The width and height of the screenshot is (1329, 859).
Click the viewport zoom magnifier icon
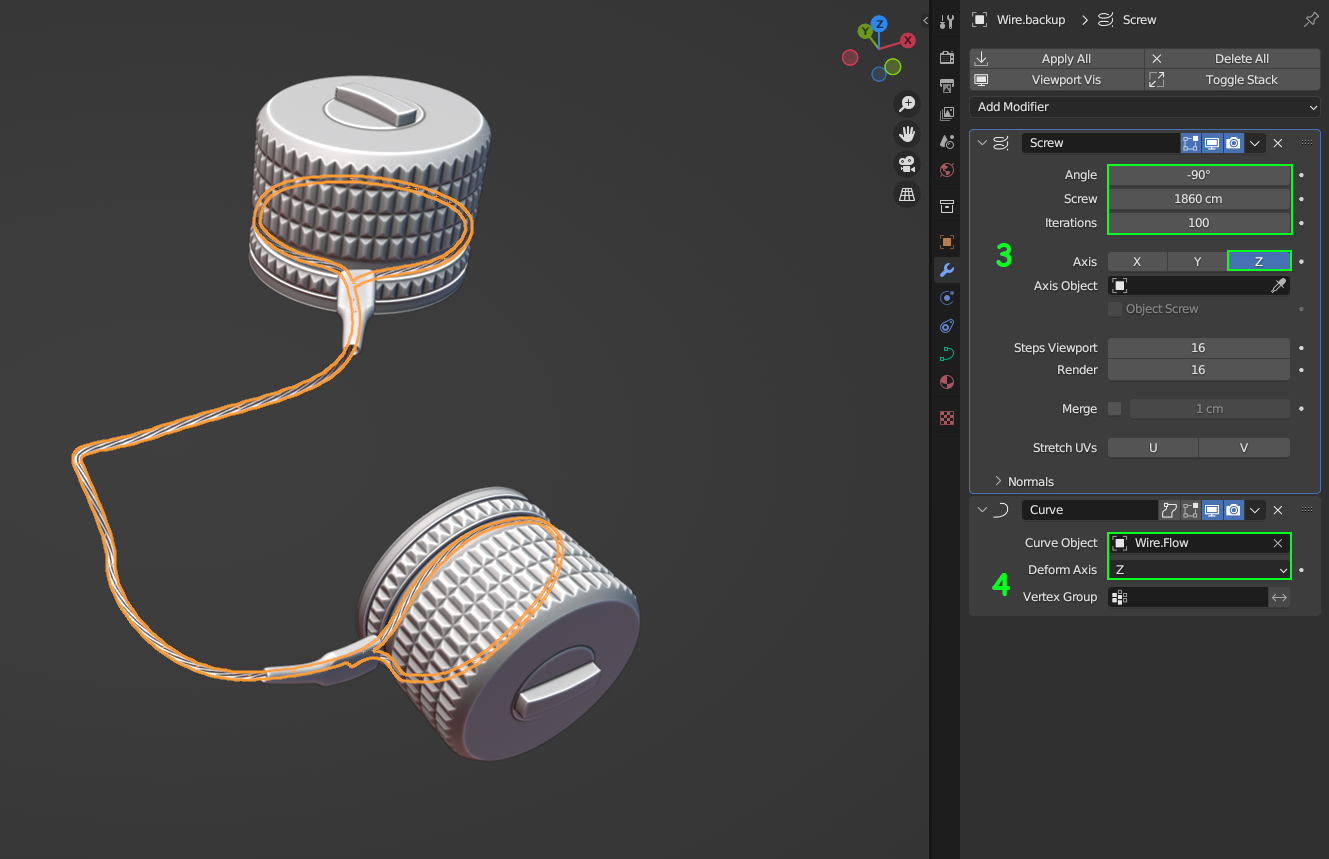coord(907,104)
